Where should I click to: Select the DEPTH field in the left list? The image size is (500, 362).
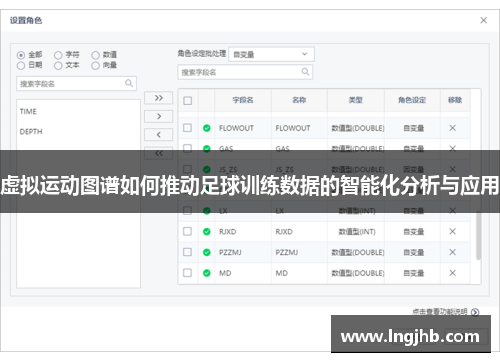click(x=31, y=132)
